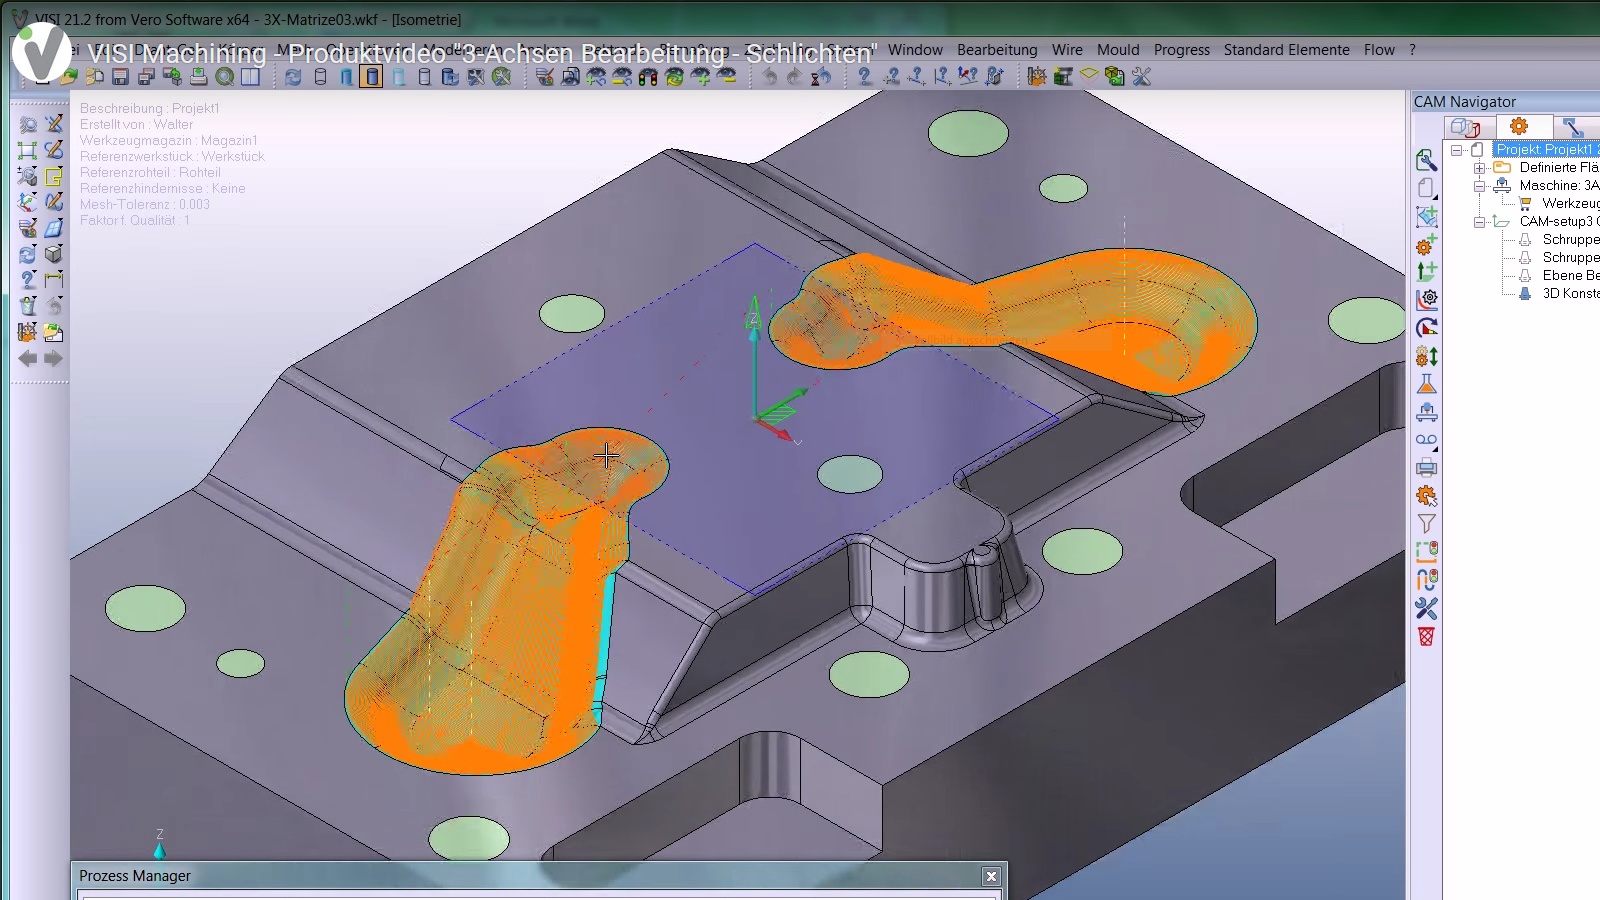Switch to the cube model tab in CAM Navigator
This screenshot has width=1600, height=900.
(1466, 126)
